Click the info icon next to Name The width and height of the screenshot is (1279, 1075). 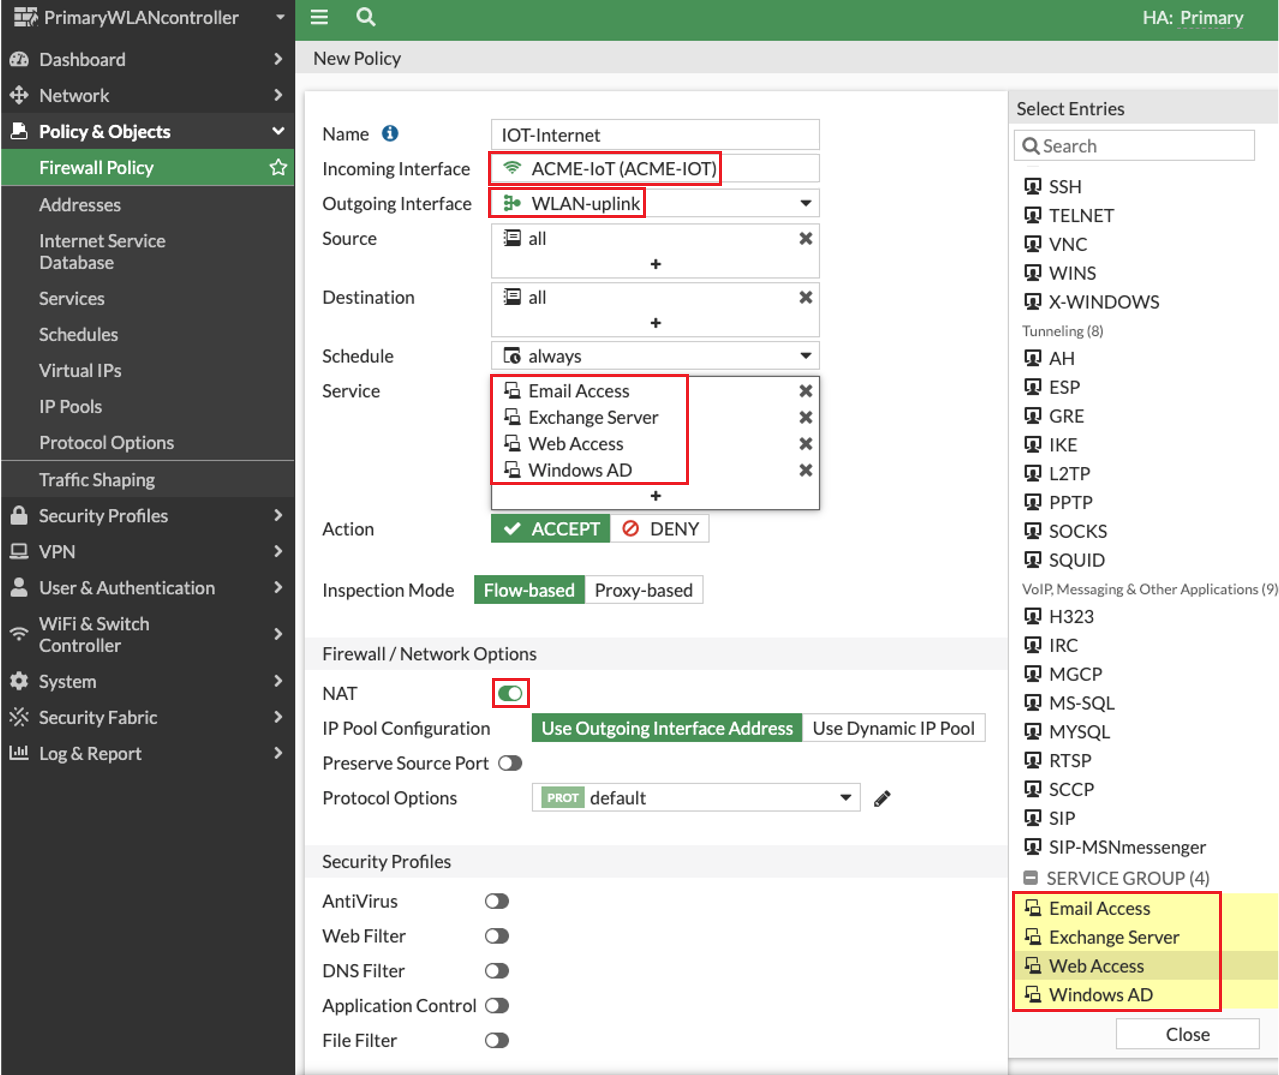pos(390,133)
